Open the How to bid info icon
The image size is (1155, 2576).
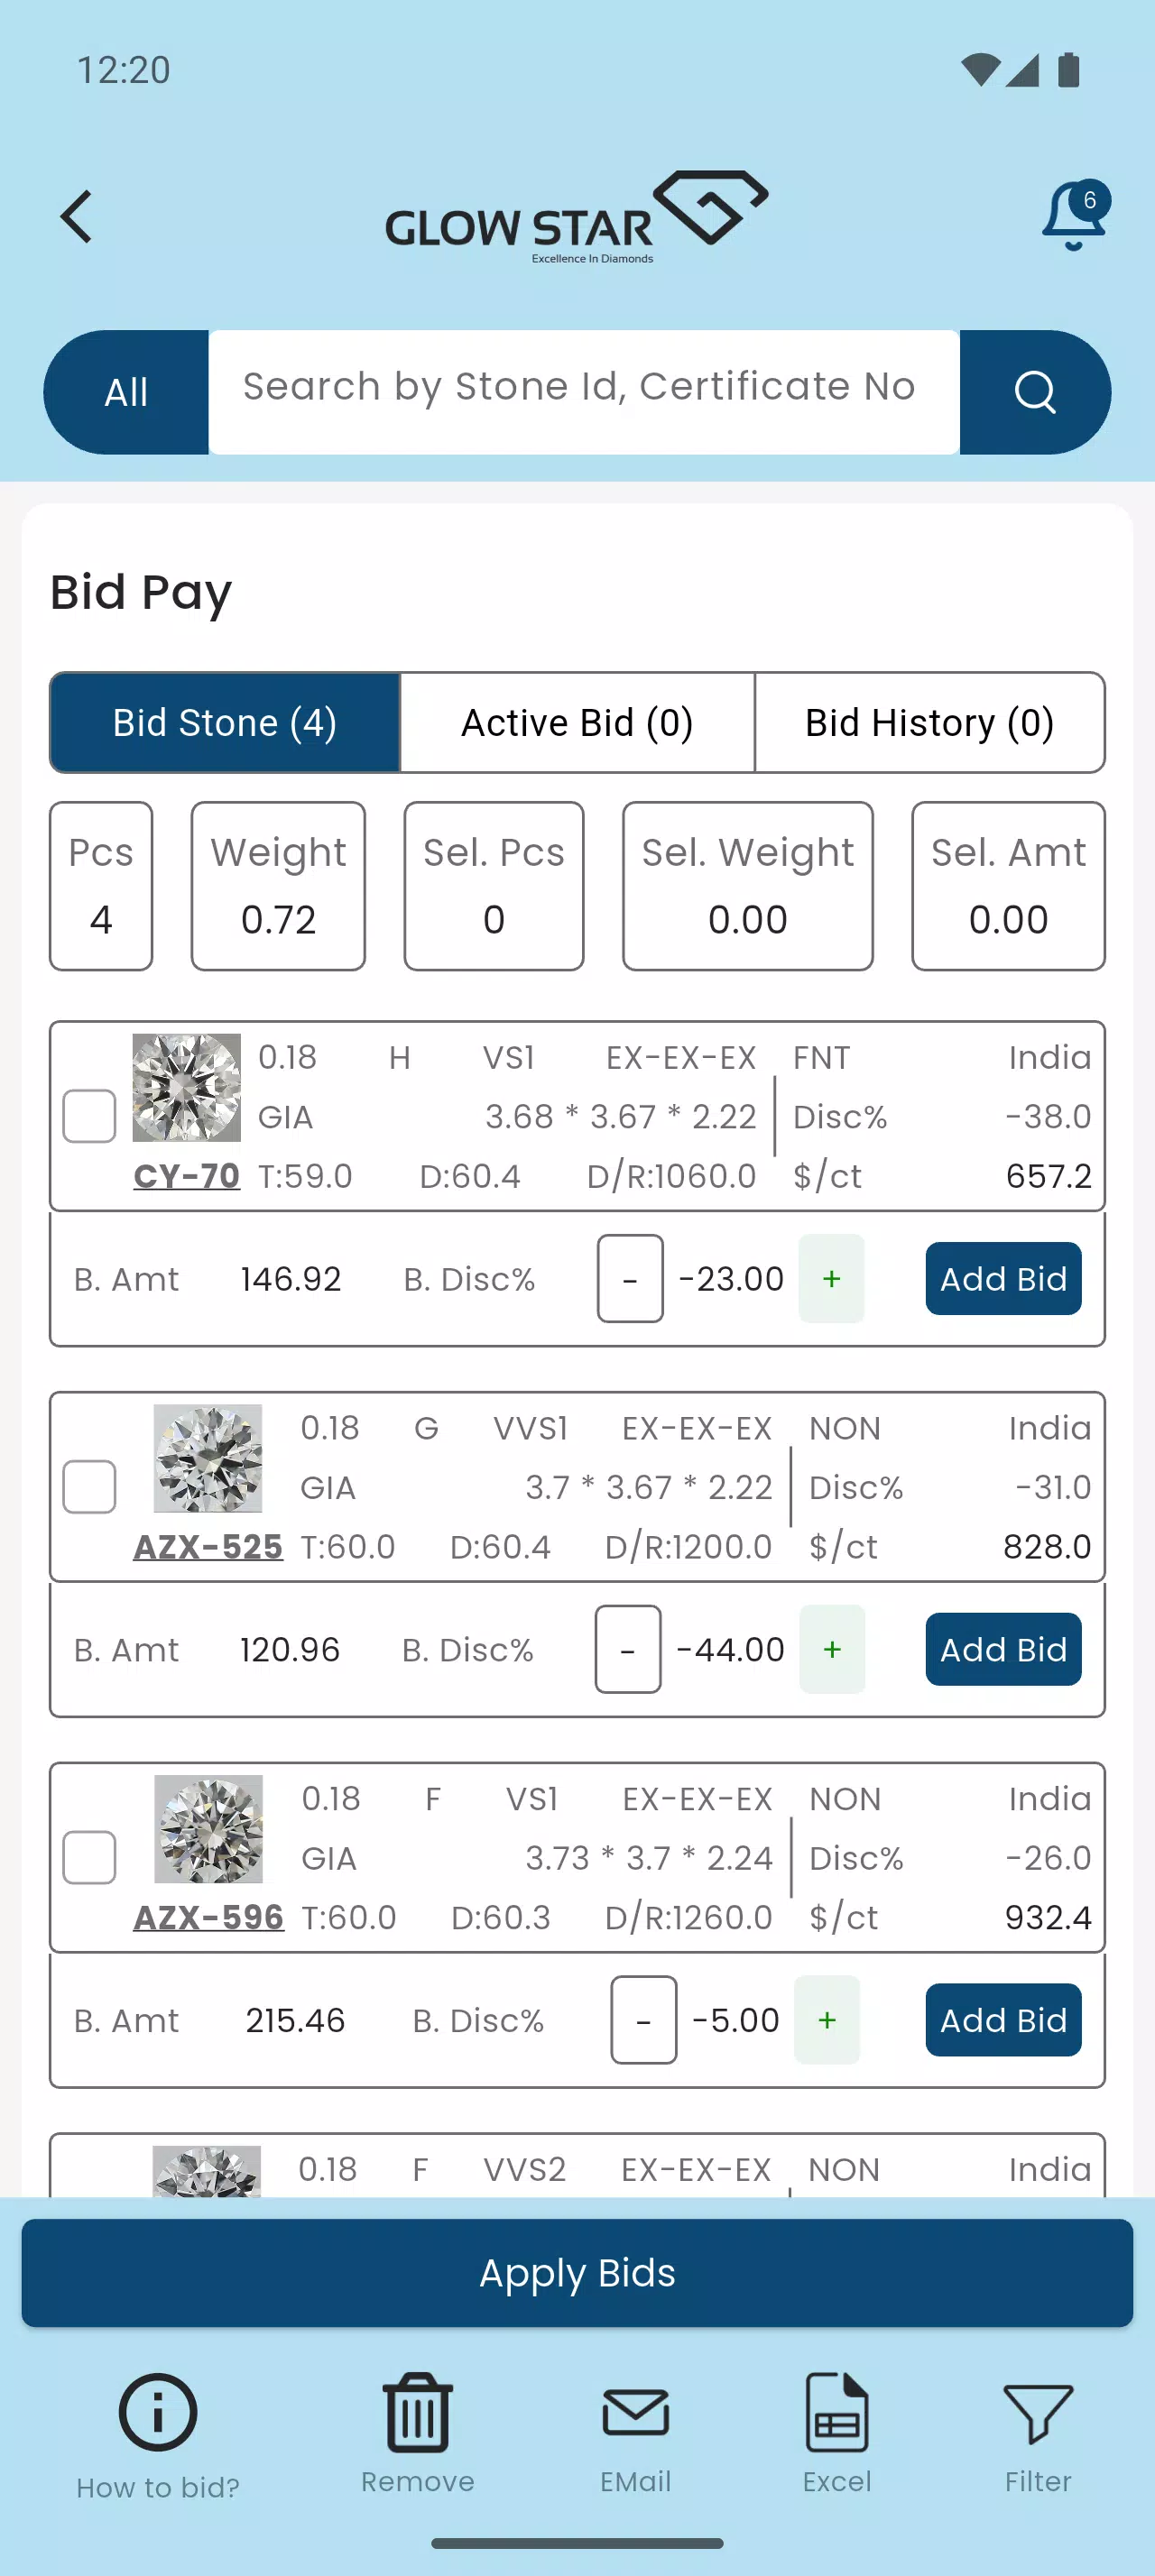click(158, 2413)
